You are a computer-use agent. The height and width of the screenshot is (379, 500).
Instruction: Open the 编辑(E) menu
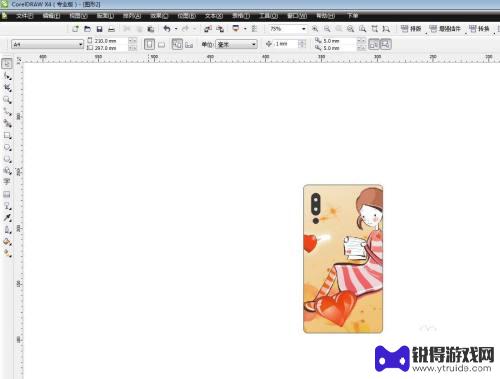click(51, 16)
